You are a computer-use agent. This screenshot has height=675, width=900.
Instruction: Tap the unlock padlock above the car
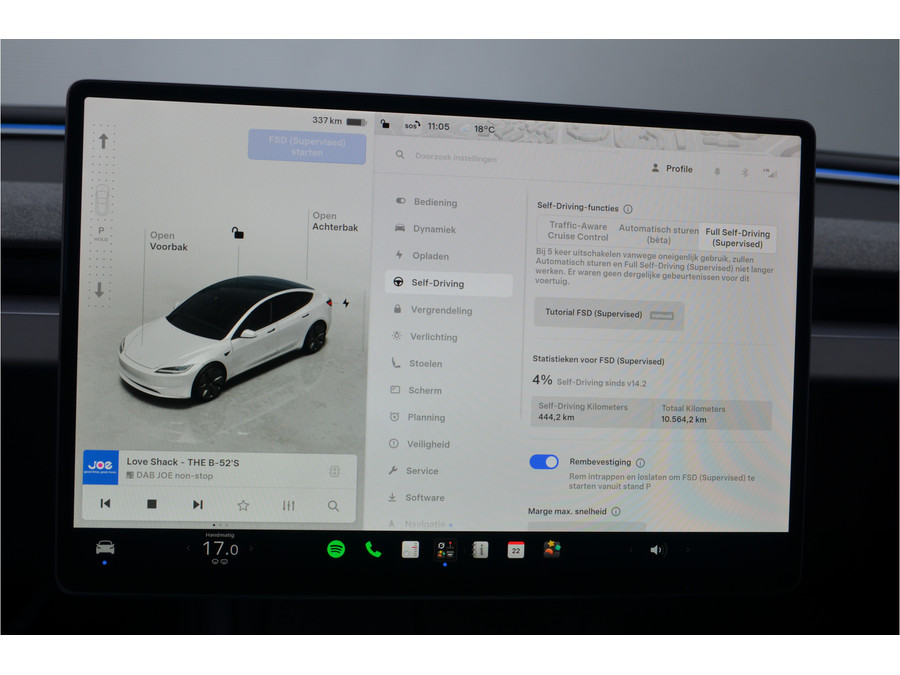click(238, 232)
